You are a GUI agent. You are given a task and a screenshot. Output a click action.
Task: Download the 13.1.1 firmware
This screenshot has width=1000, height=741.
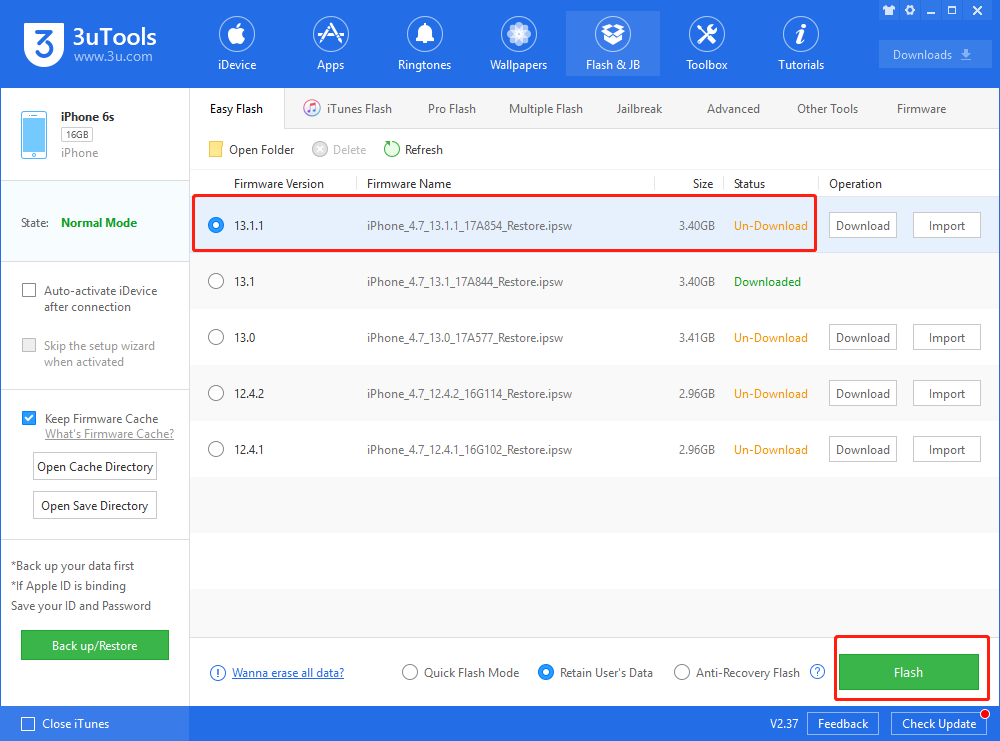click(x=863, y=226)
